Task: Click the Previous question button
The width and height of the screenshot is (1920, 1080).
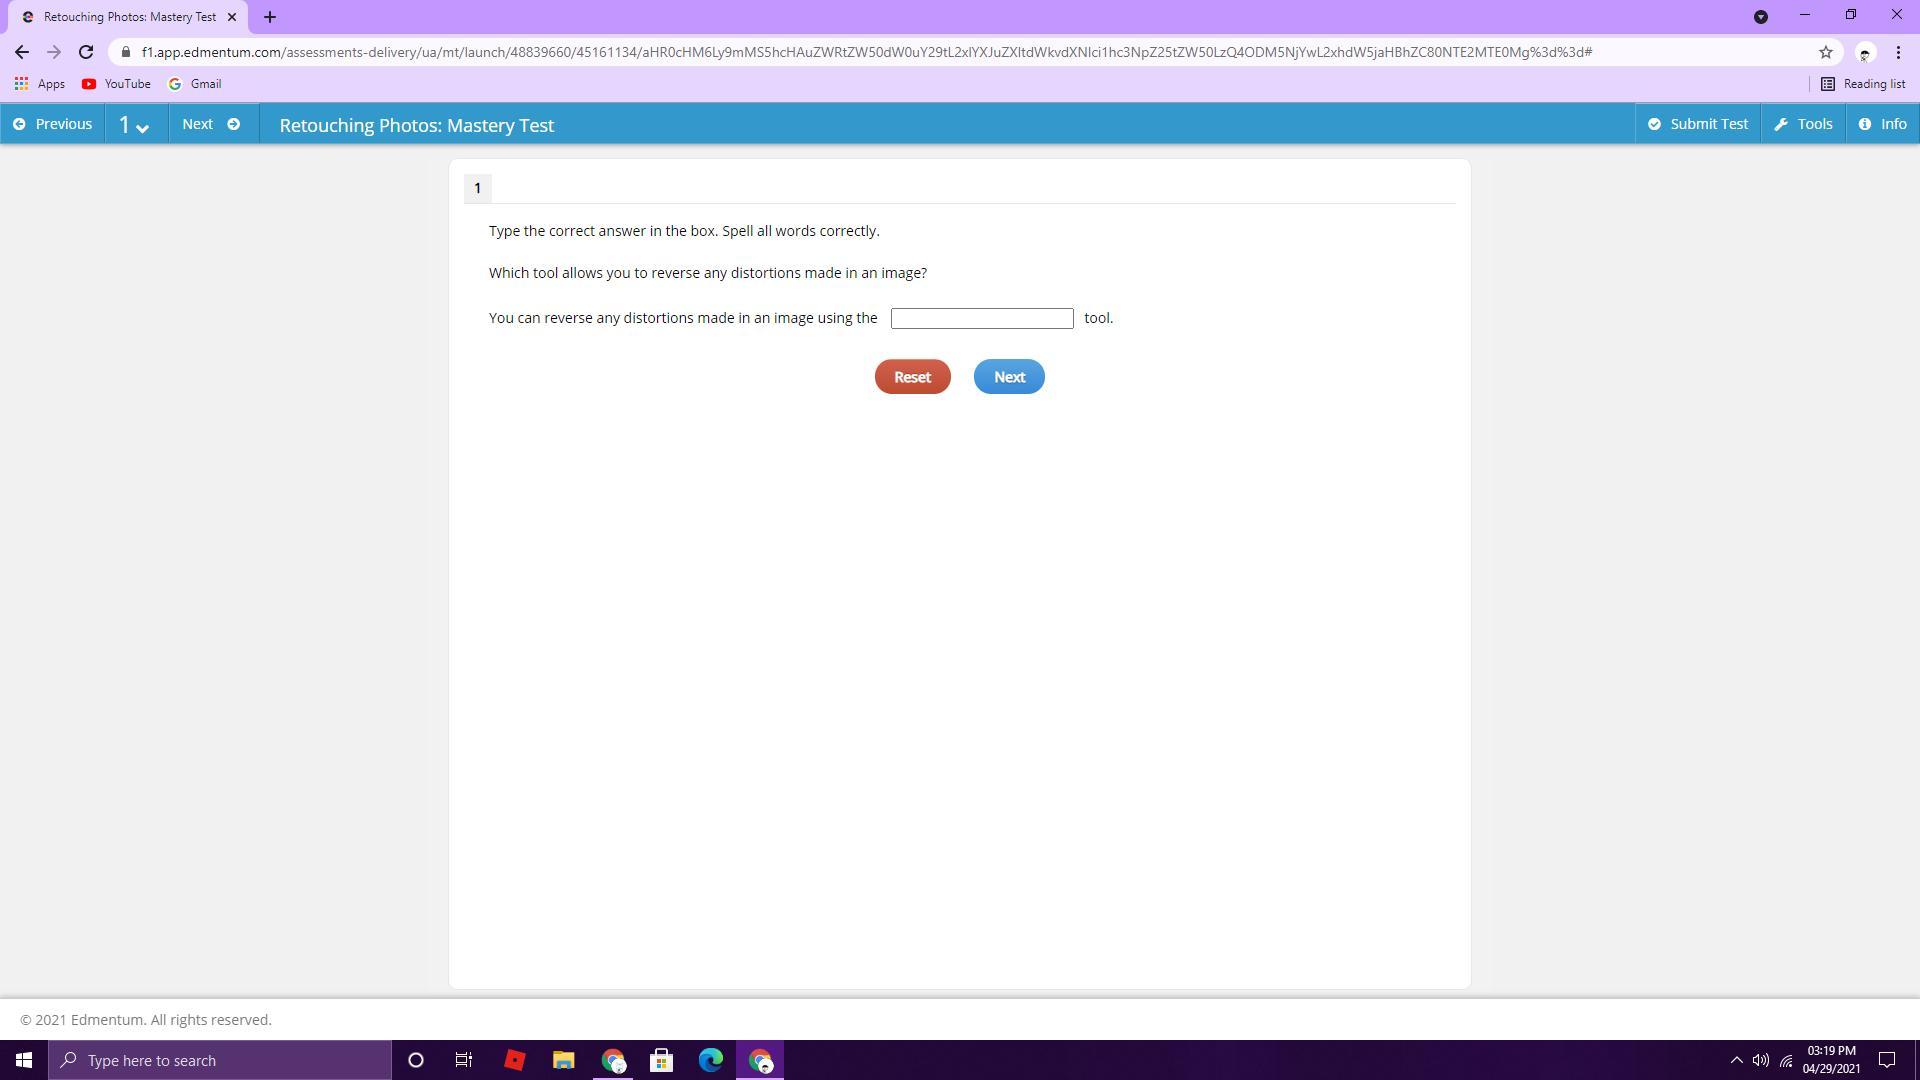Action: [x=52, y=124]
